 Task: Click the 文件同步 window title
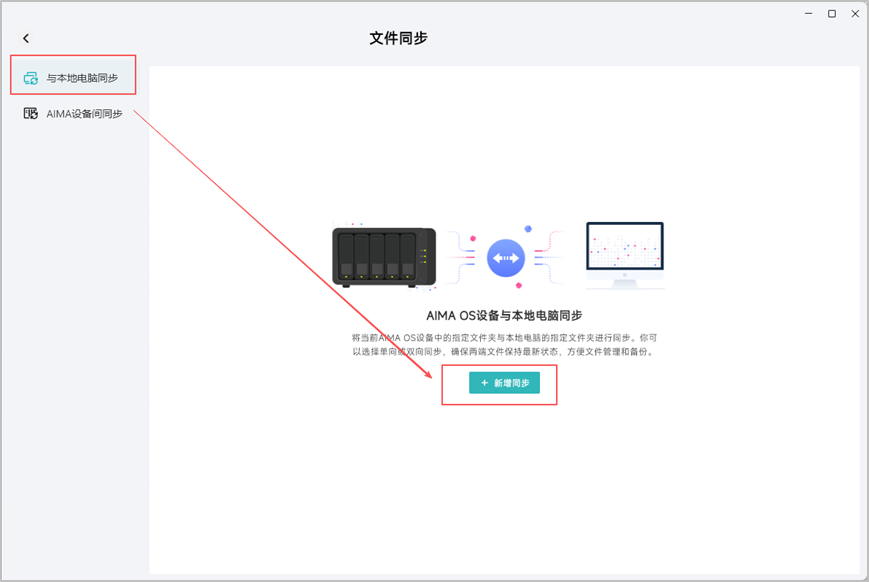click(x=398, y=38)
